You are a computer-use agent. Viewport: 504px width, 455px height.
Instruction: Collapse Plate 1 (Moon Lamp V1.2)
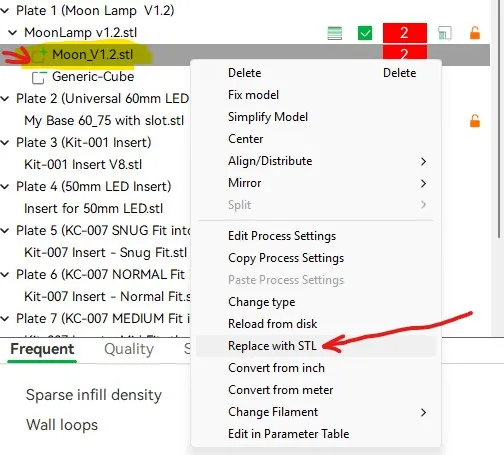(x=5, y=11)
